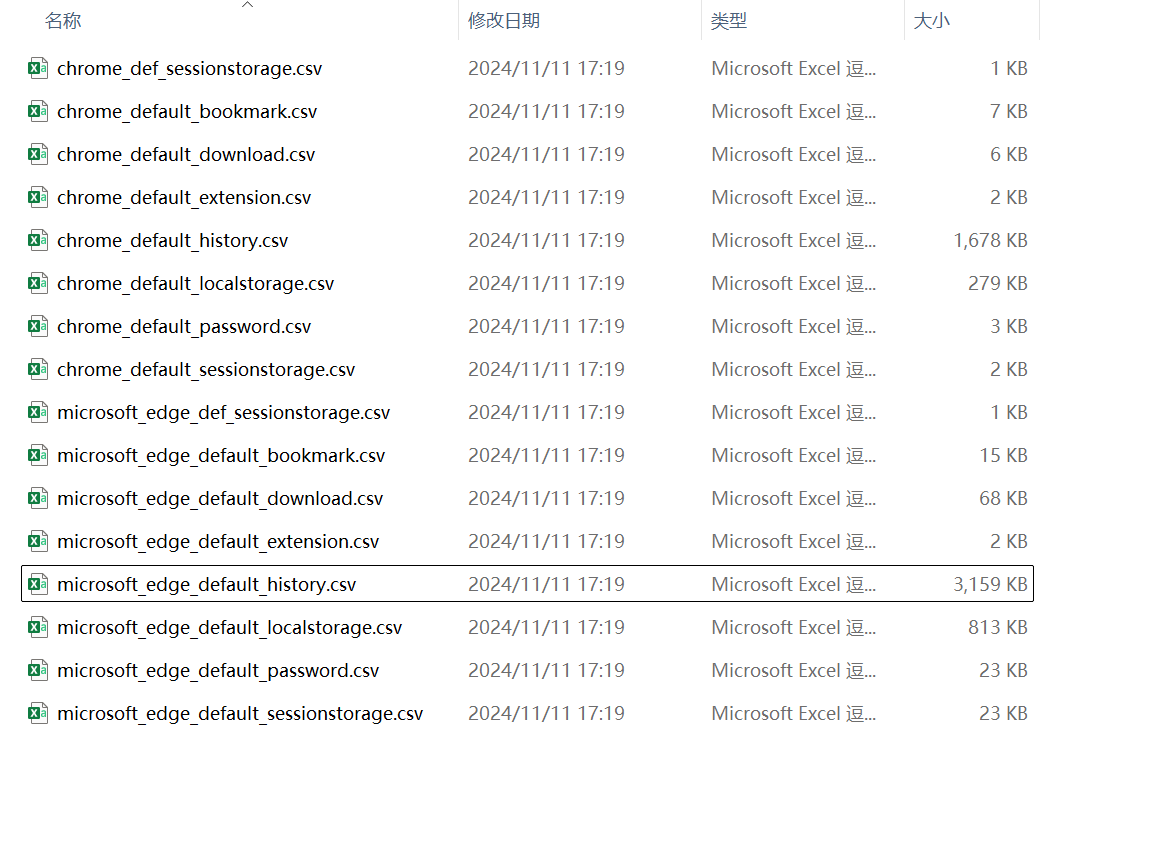
Task: Click the type cell of microsoft_edge_default_download.csv
Action: tap(794, 498)
